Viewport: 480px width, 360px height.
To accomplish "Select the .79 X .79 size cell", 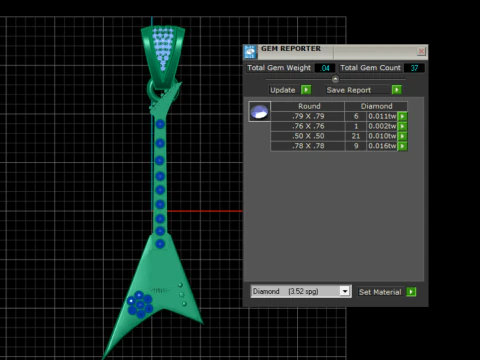I will coord(308,116).
